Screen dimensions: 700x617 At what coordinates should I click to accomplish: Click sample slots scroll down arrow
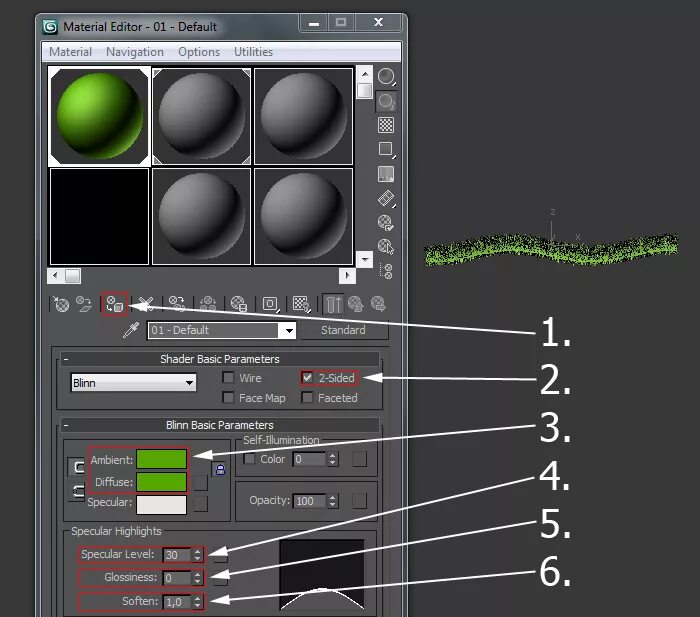click(x=365, y=259)
